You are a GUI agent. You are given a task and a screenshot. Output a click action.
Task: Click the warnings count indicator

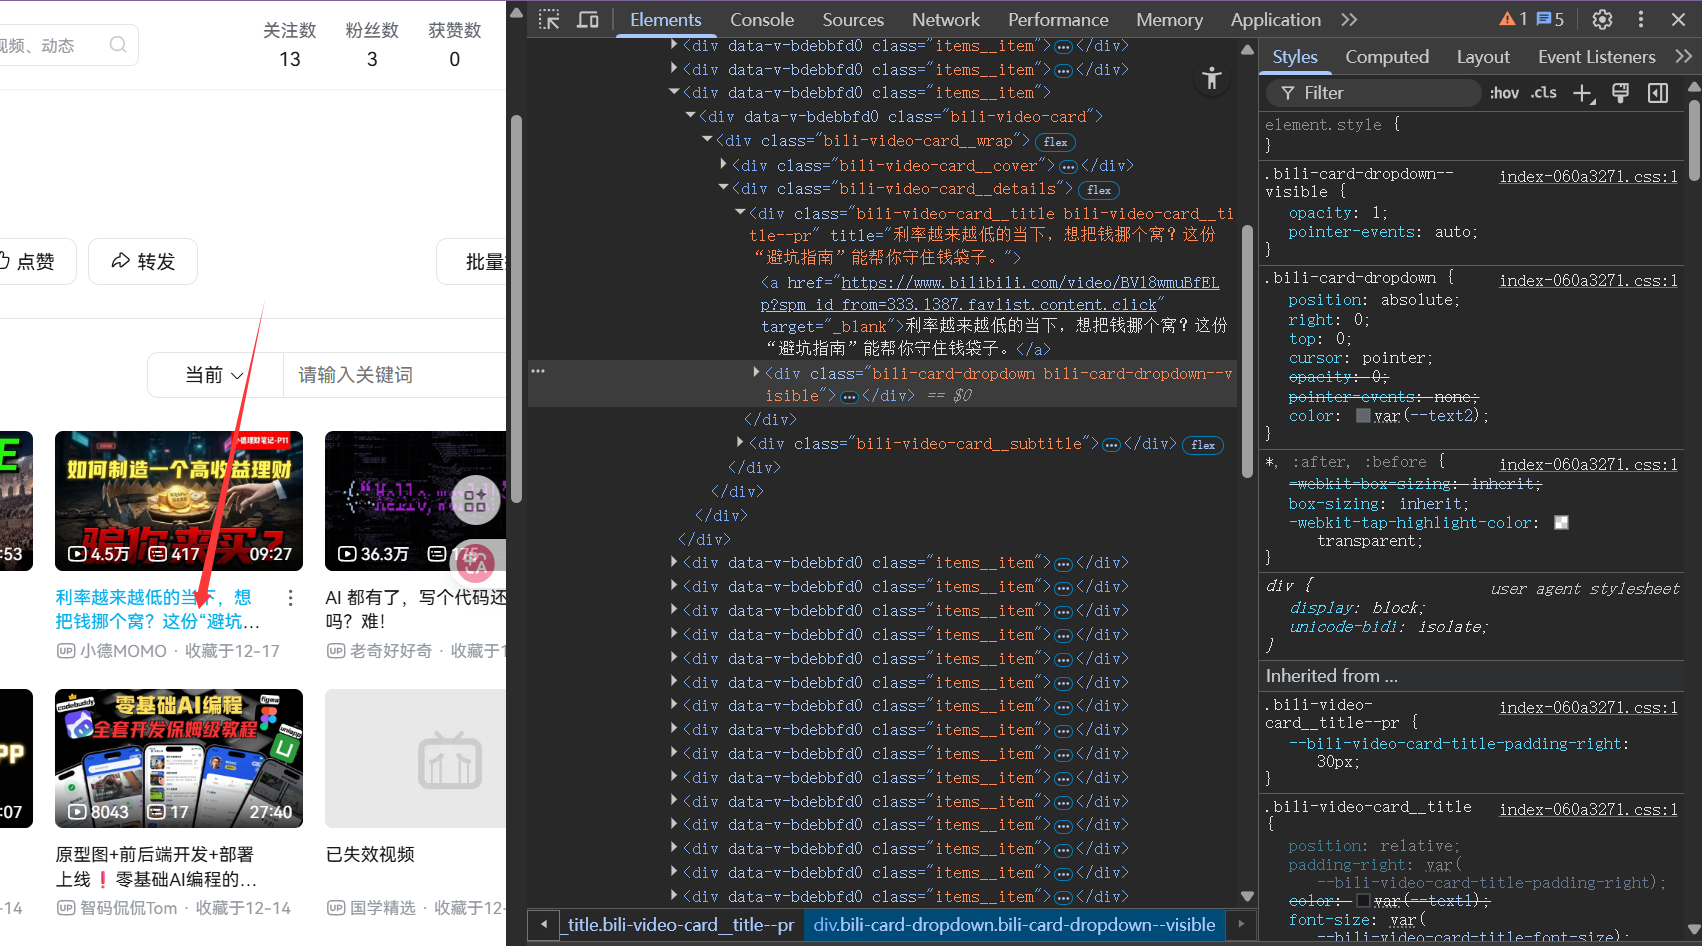click(x=1512, y=19)
